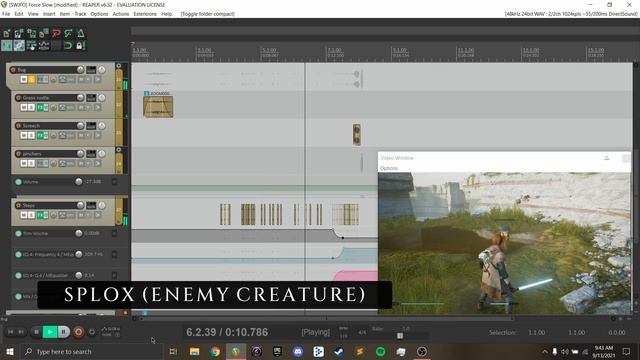Arm record on the Bug track
This screenshot has height=360, width=640.
pyautogui.click(x=13, y=70)
